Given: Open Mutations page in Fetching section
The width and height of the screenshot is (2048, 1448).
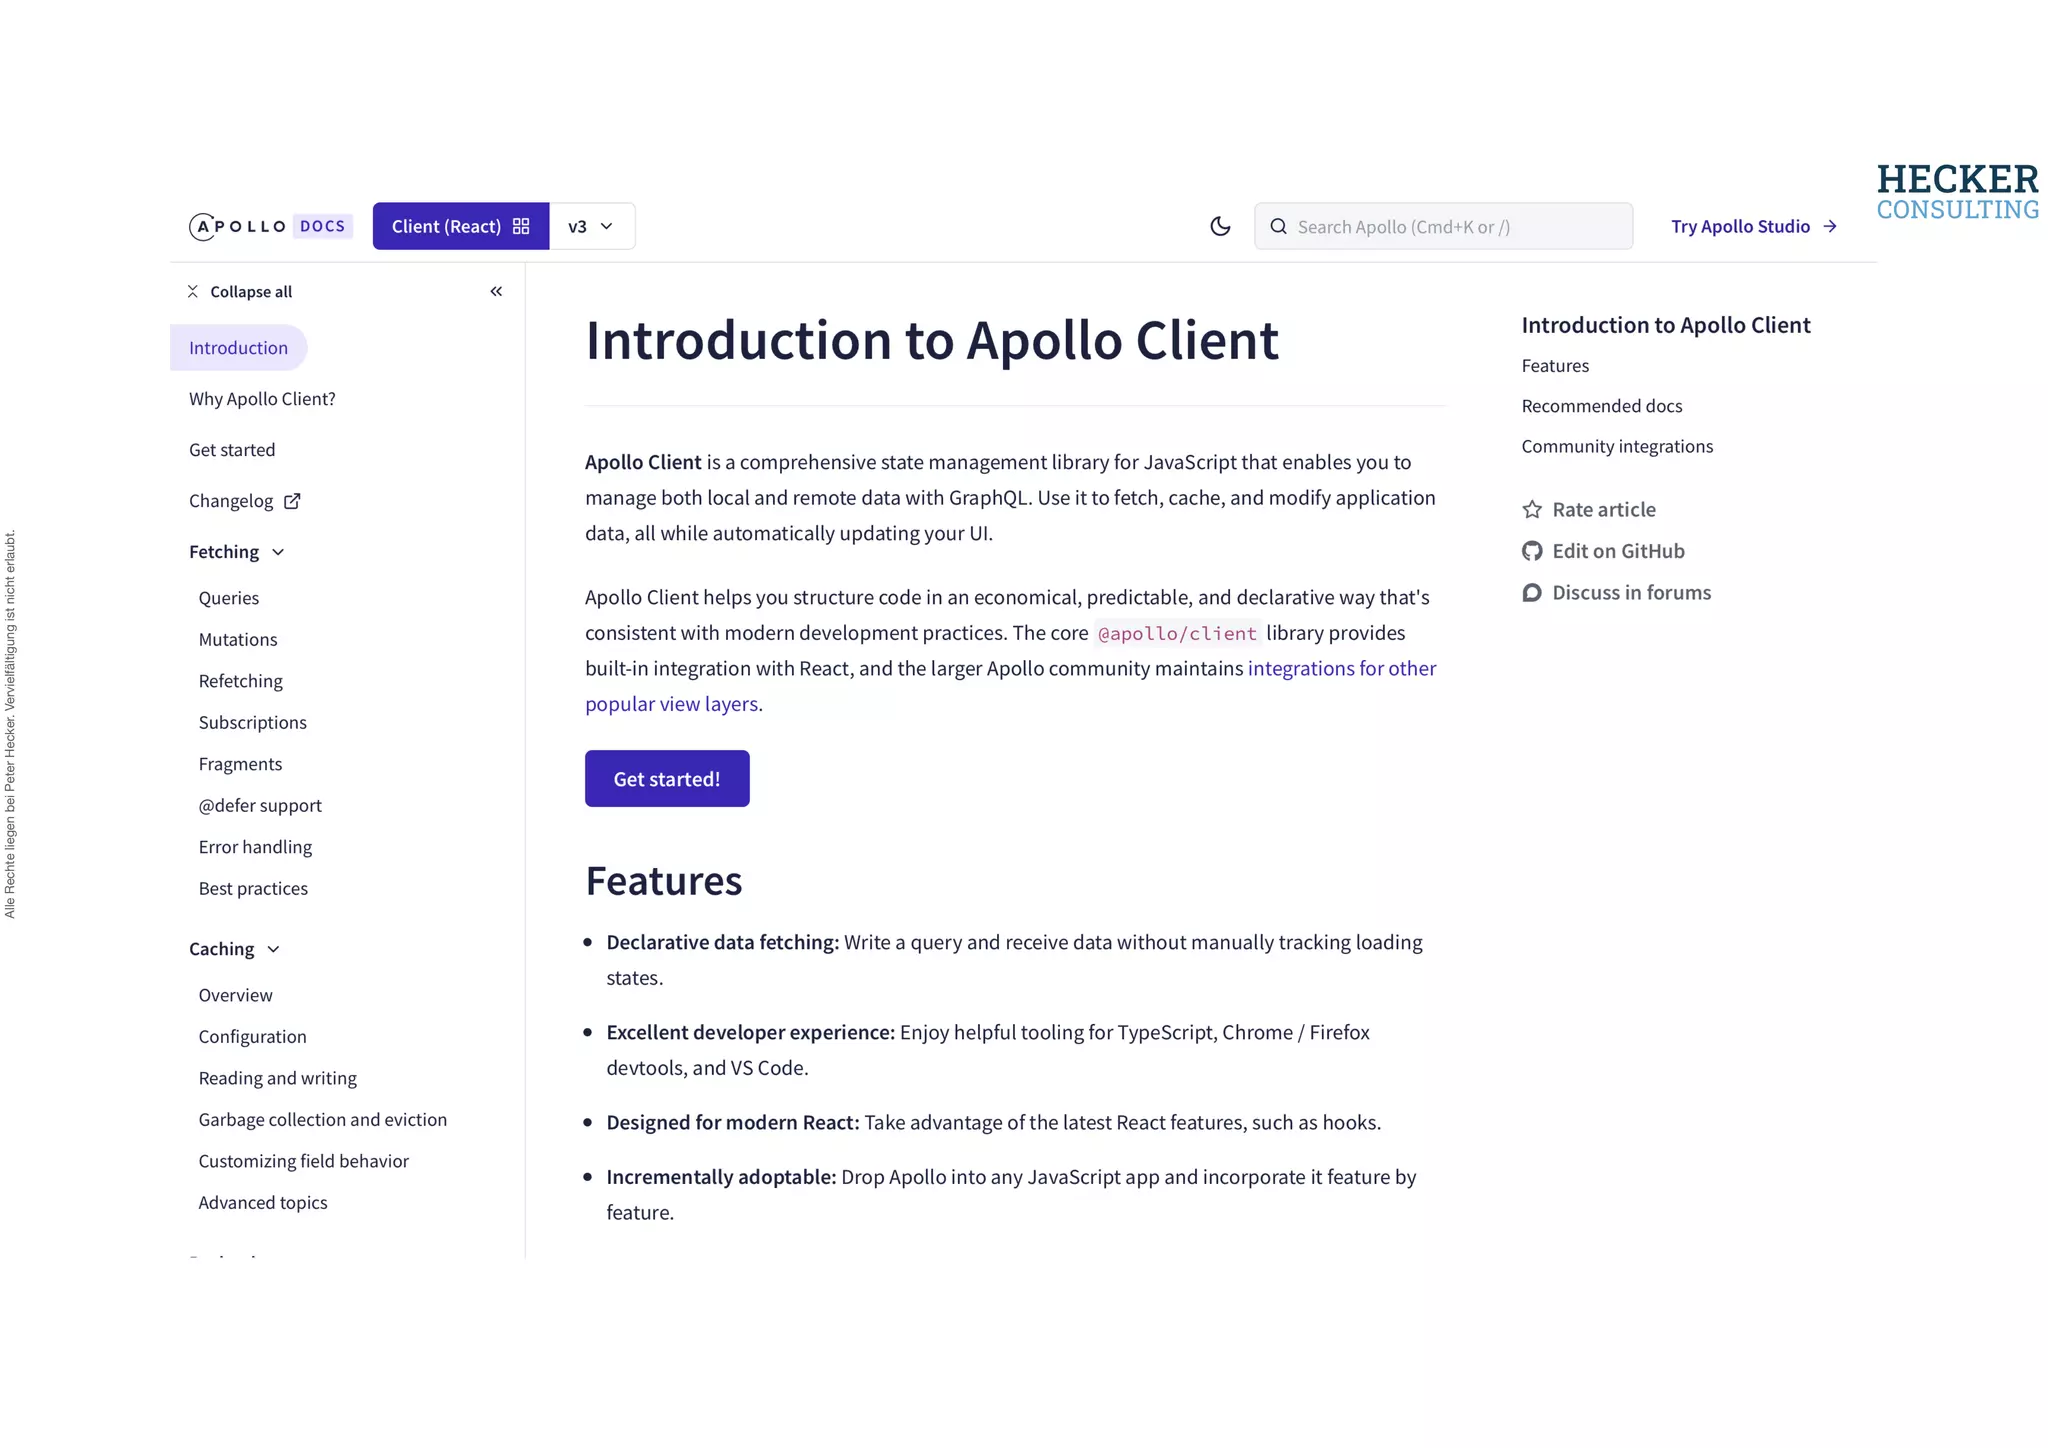Looking at the screenshot, I should coord(238,639).
